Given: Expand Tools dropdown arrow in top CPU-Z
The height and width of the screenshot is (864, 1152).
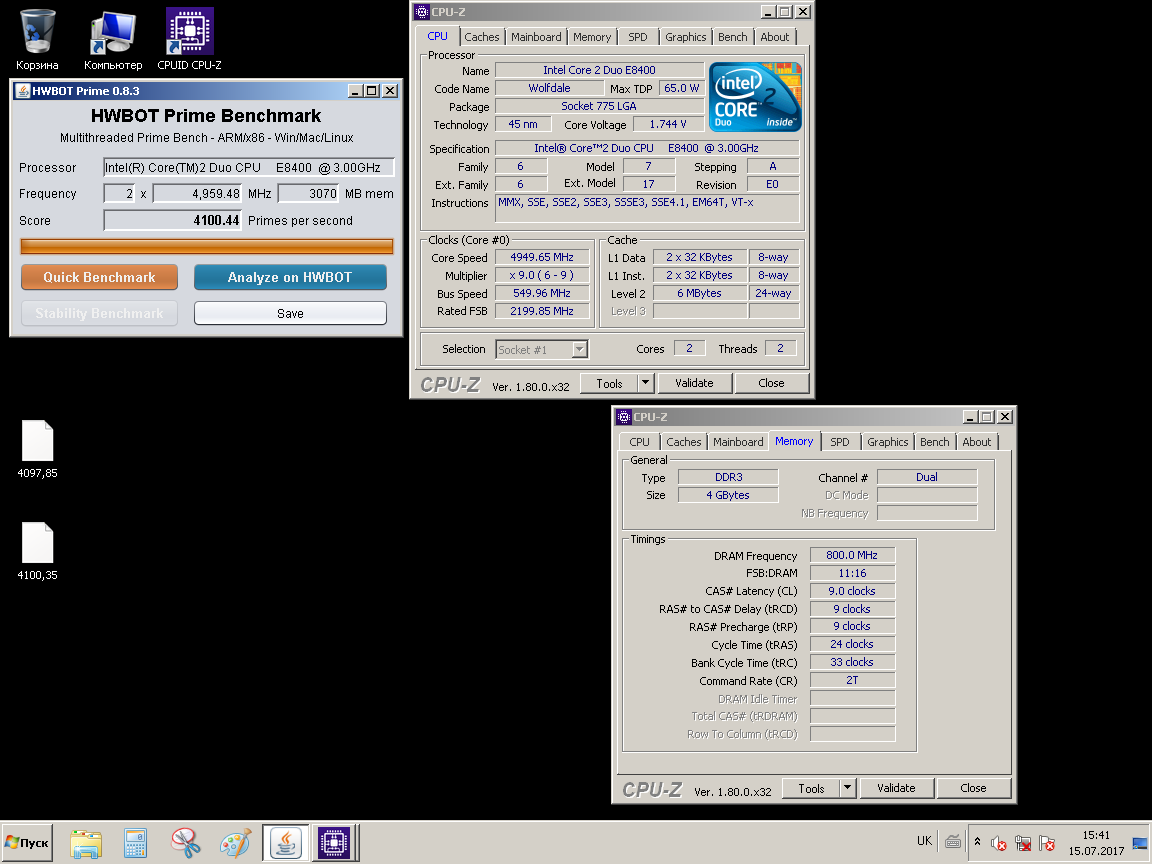Looking at the screenshot, I should (646, 383).
